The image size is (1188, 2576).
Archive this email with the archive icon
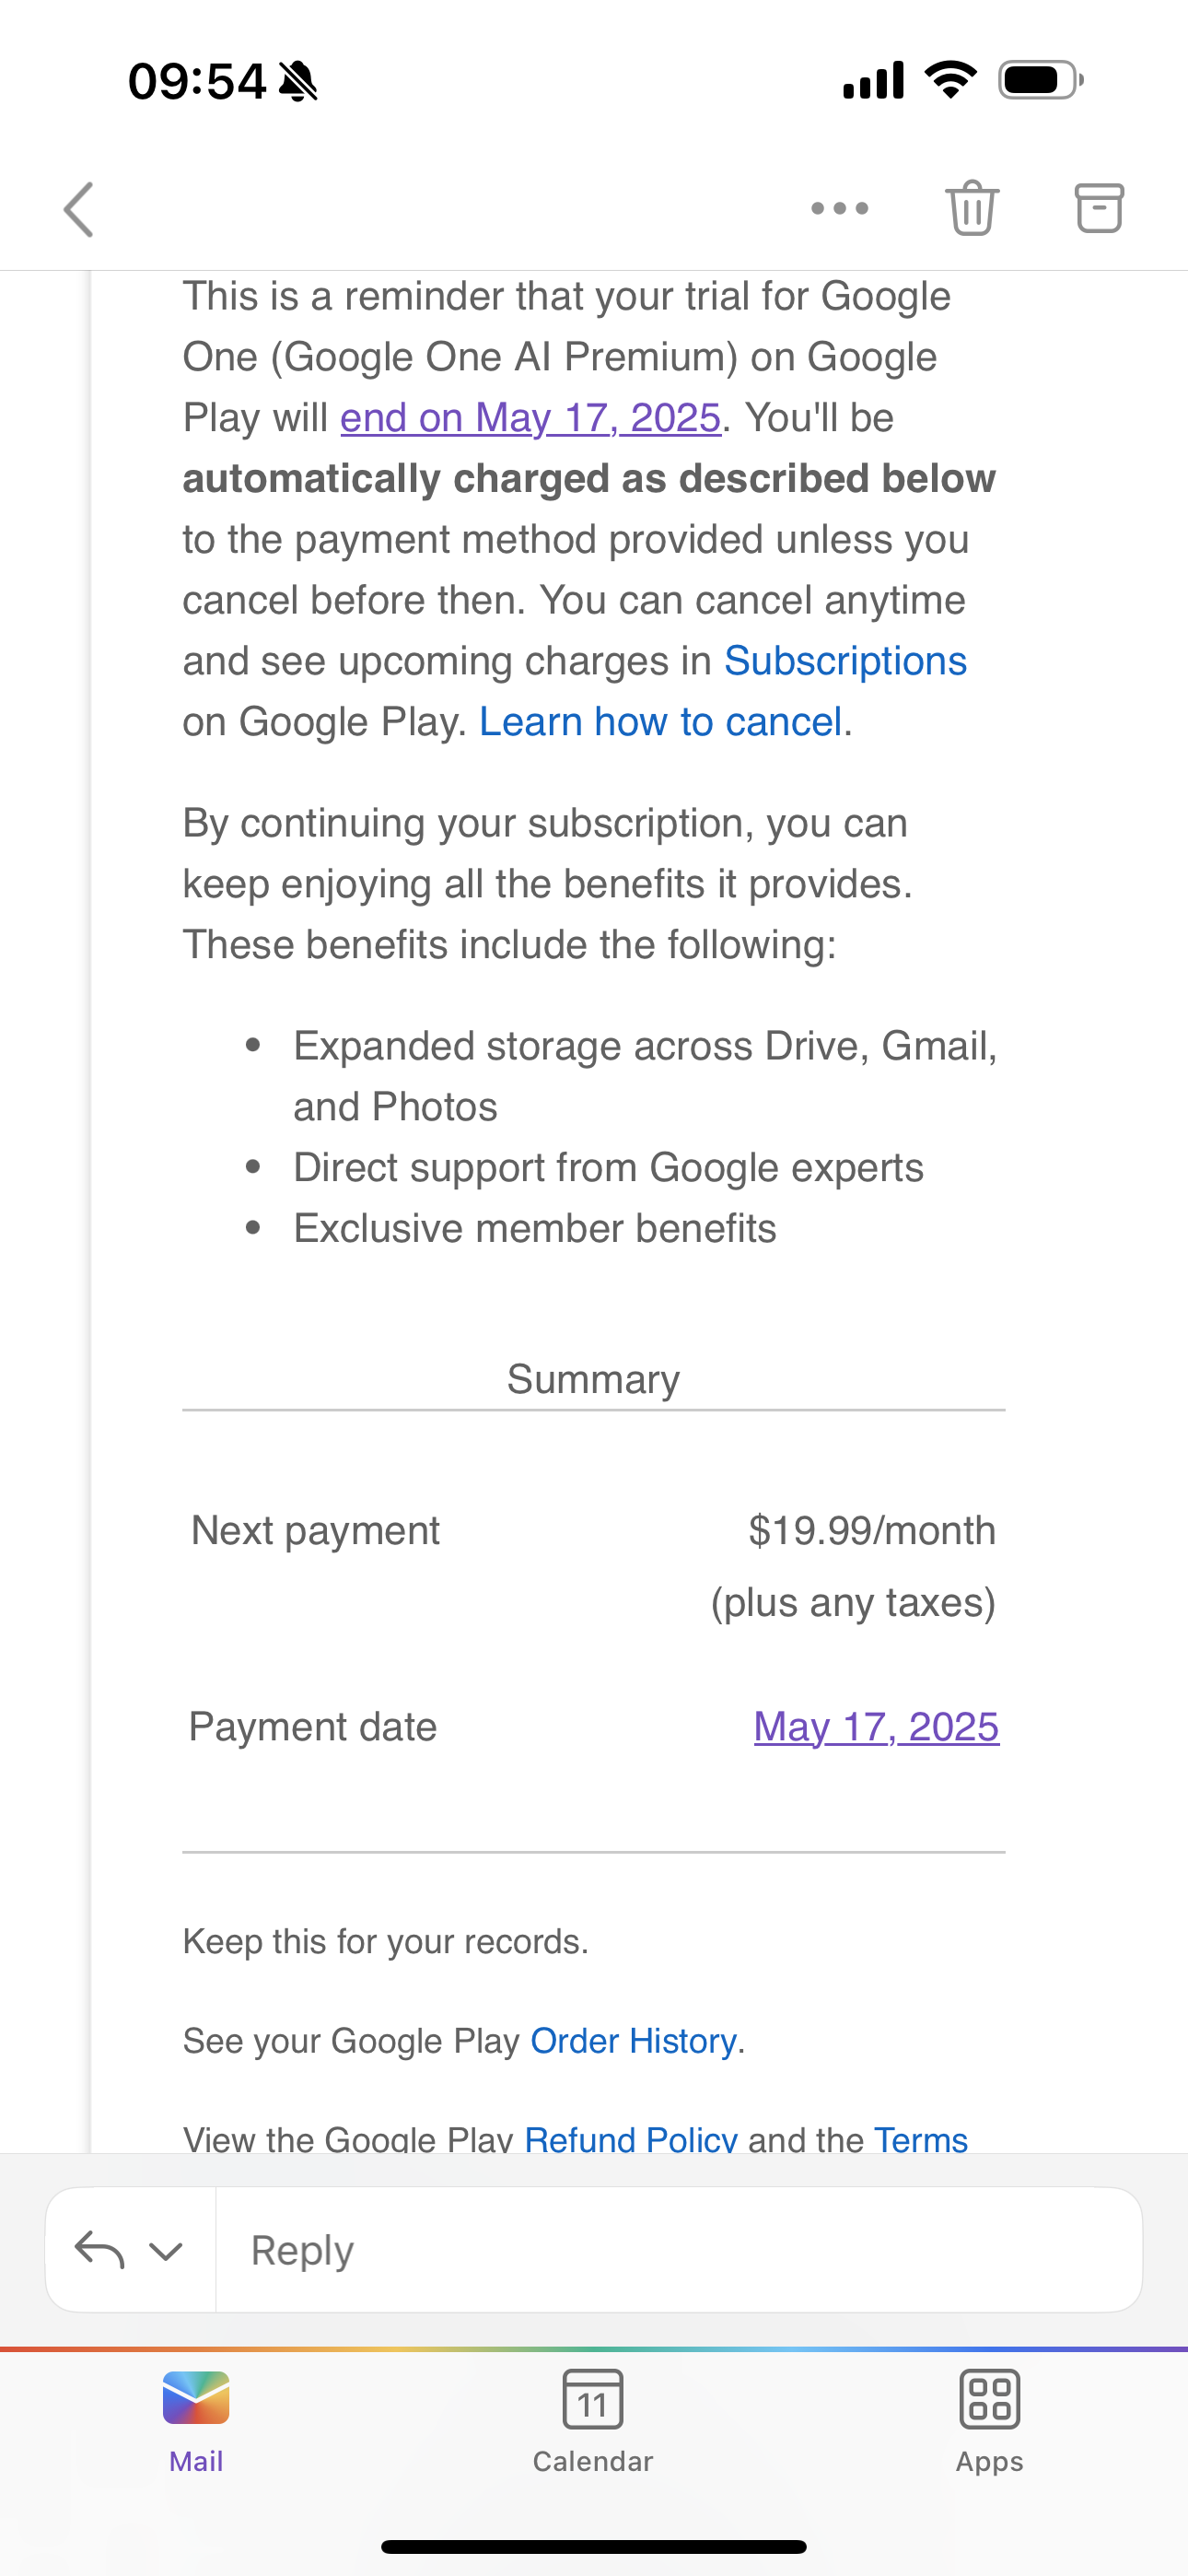pos(1099,208)
